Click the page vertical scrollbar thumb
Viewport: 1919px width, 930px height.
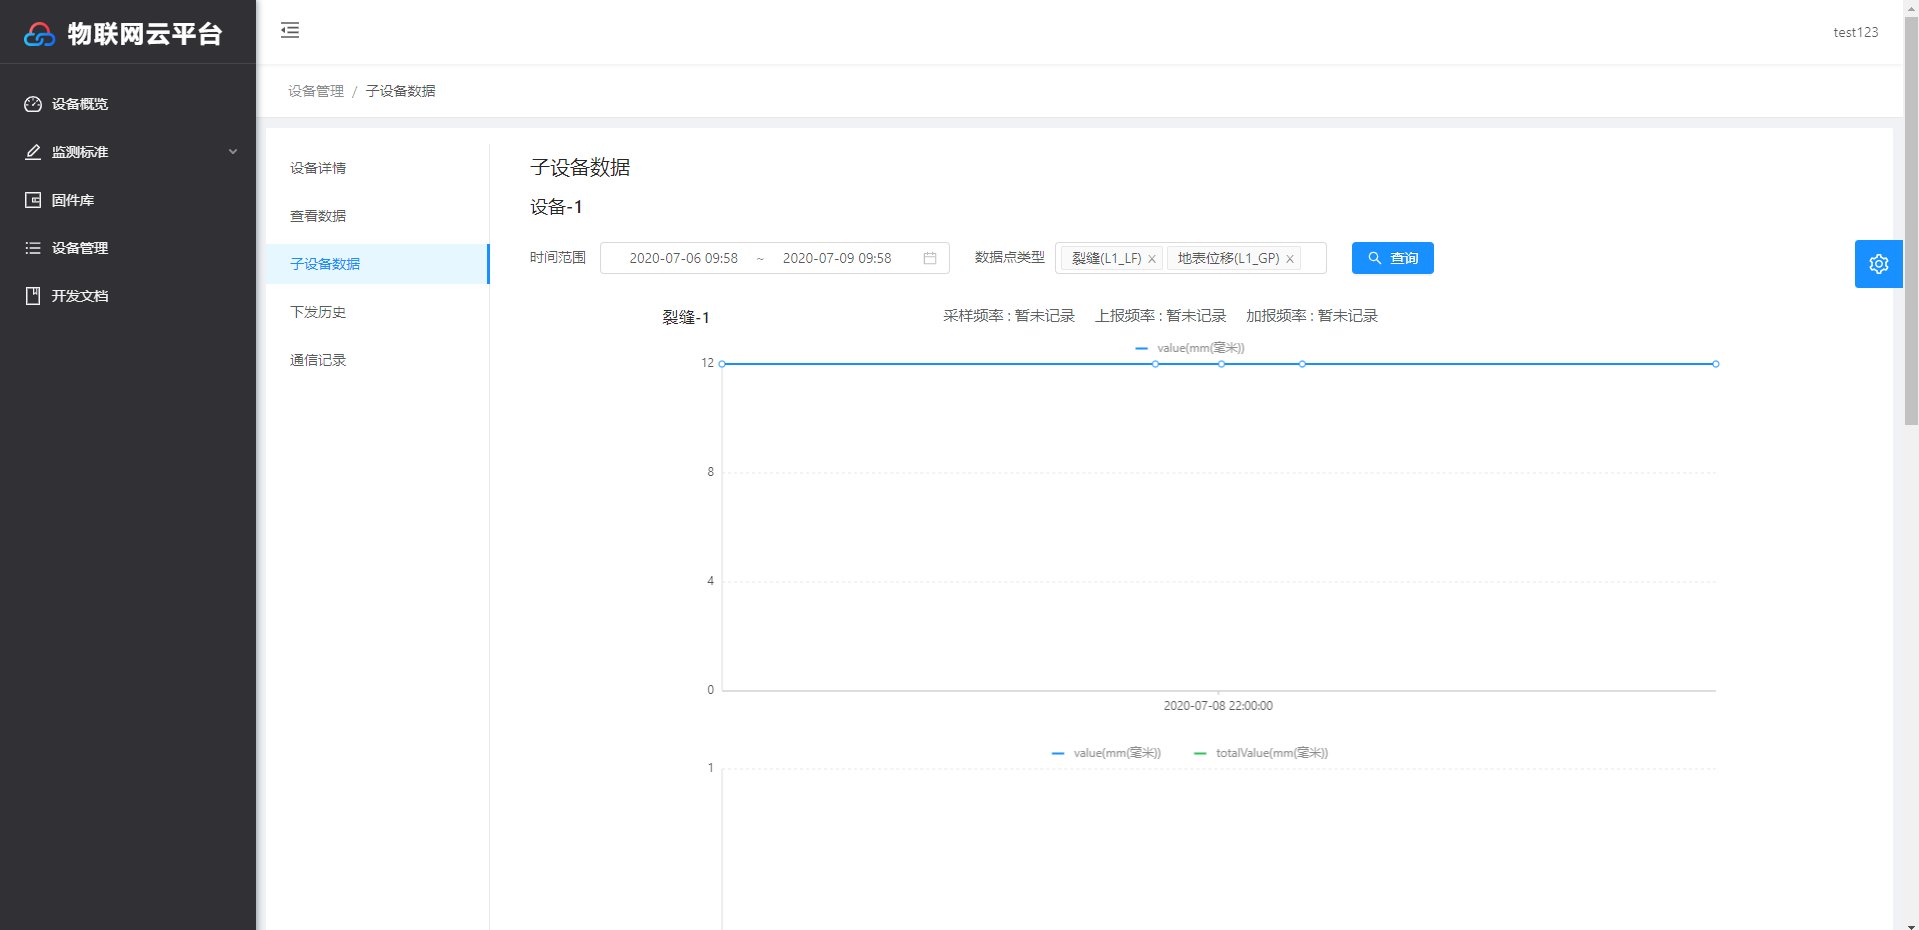[1911, 220]
